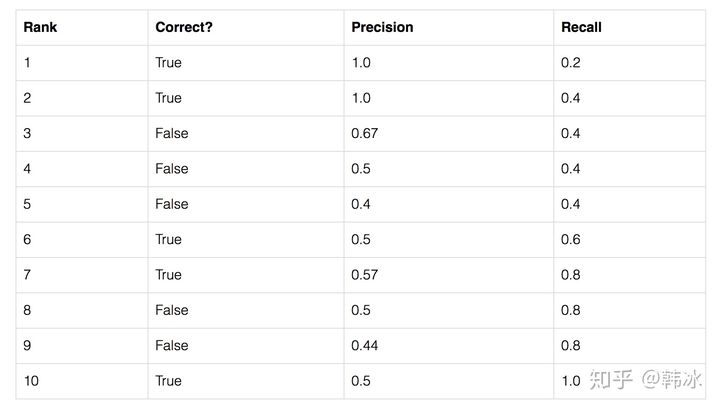This screenshot has width=720, height=408.
Task: Select the precision value 0.57 cell
Action: (x=365, y=275)
